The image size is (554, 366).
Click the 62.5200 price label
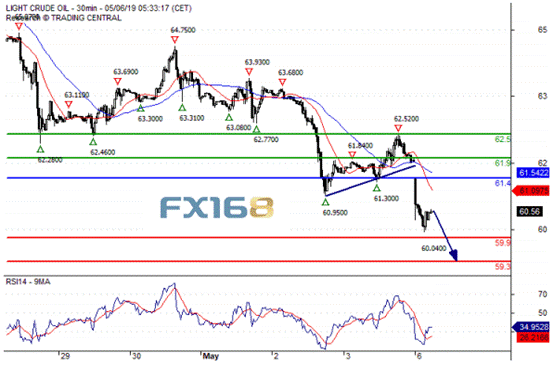[406, 119]
